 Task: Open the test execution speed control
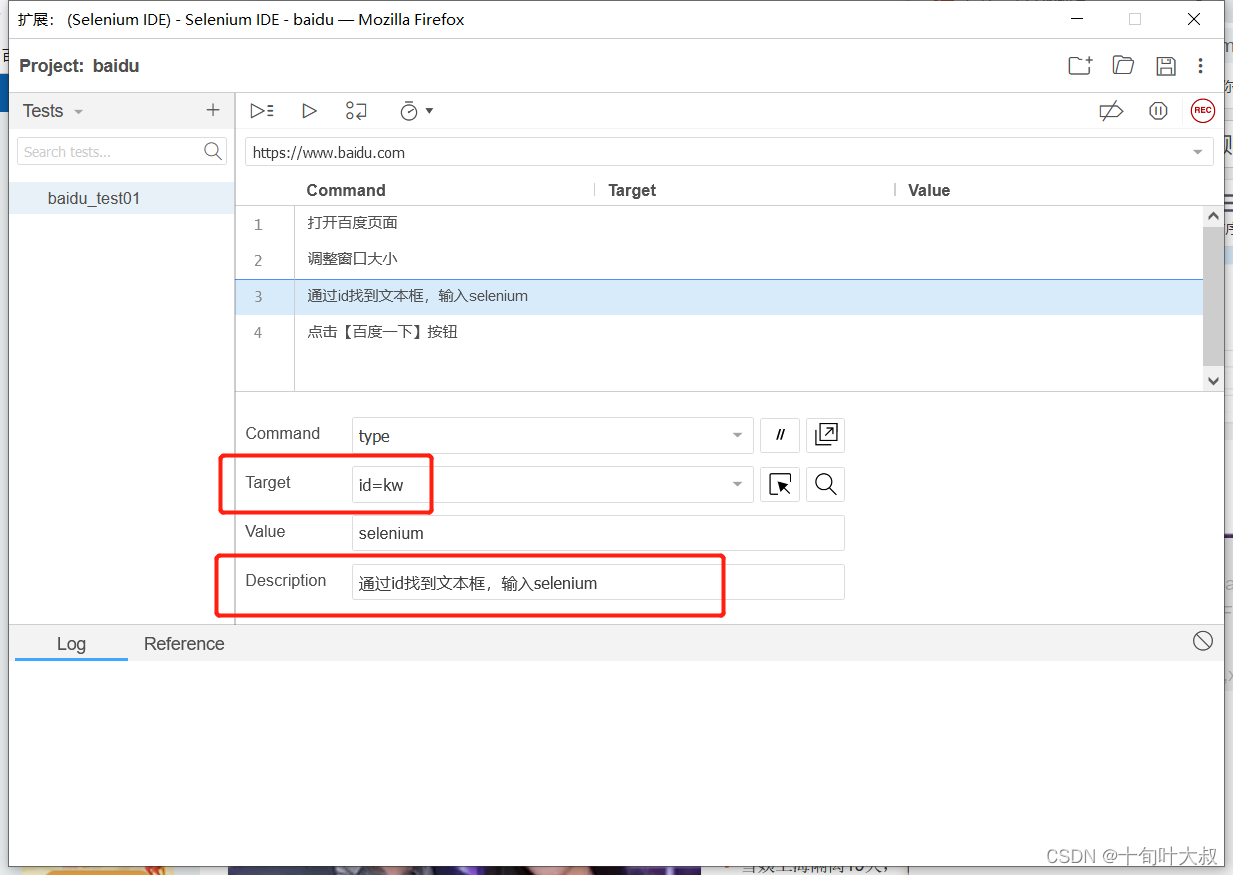point(416,111)
